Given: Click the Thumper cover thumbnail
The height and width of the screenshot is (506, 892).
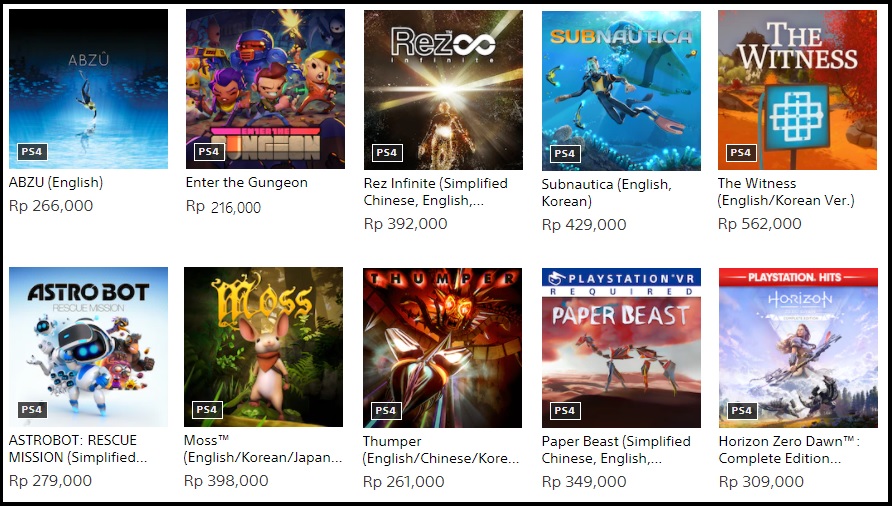Looking at the screenshot, I should pos(443,348).
